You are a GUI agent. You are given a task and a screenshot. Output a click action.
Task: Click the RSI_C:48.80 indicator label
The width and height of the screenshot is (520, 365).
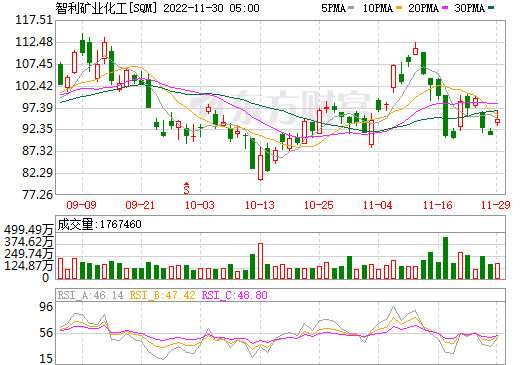tap(234, 295)
